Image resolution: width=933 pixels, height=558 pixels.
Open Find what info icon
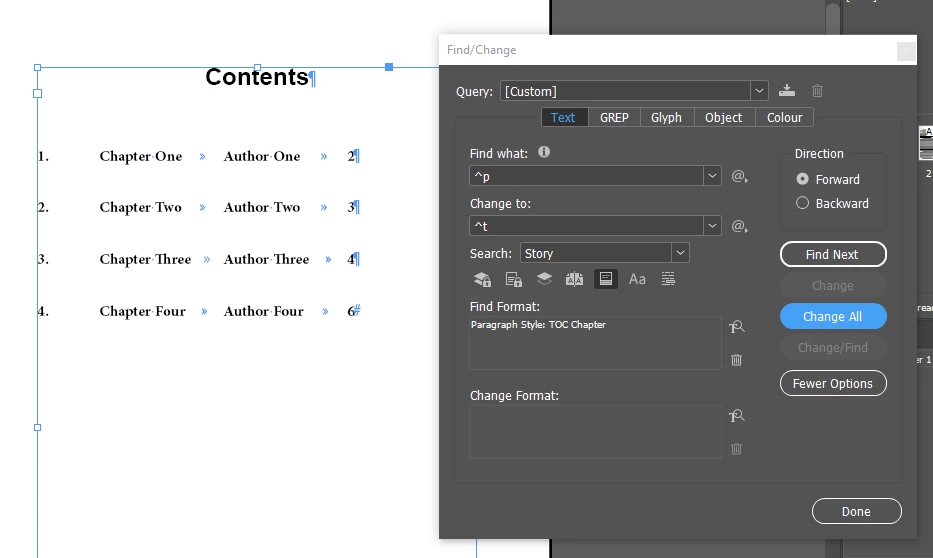point(544,152)
